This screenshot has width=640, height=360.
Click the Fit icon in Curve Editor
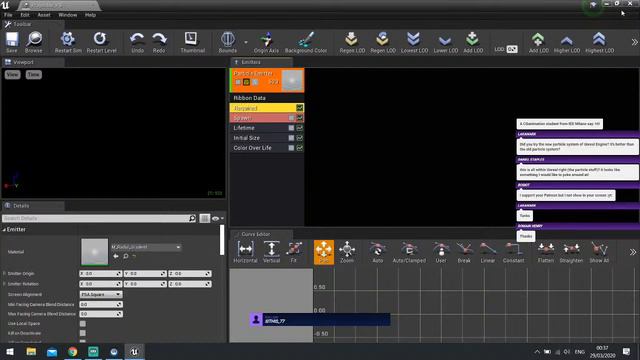294,252
